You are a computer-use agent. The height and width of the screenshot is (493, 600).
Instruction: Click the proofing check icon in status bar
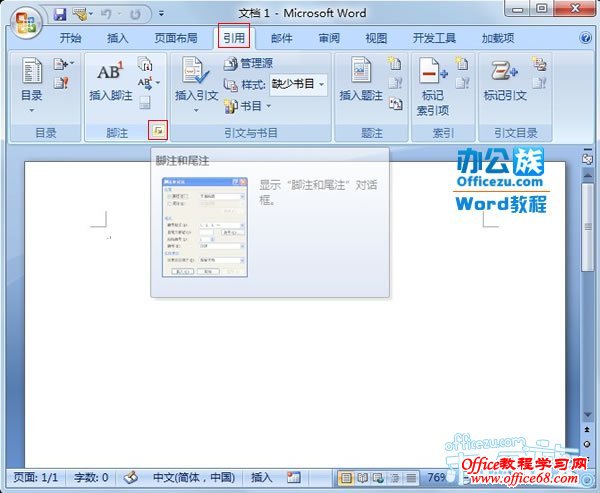130,477
